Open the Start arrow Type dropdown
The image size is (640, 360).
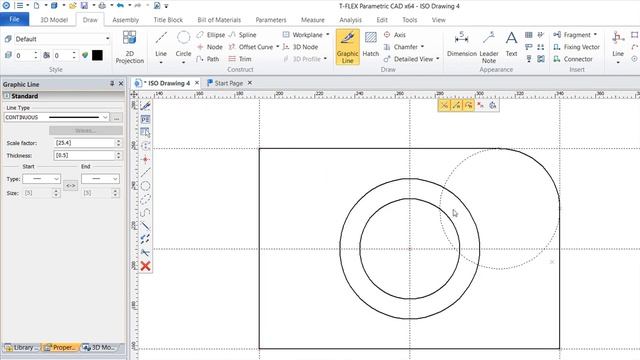tap(56, 179)
